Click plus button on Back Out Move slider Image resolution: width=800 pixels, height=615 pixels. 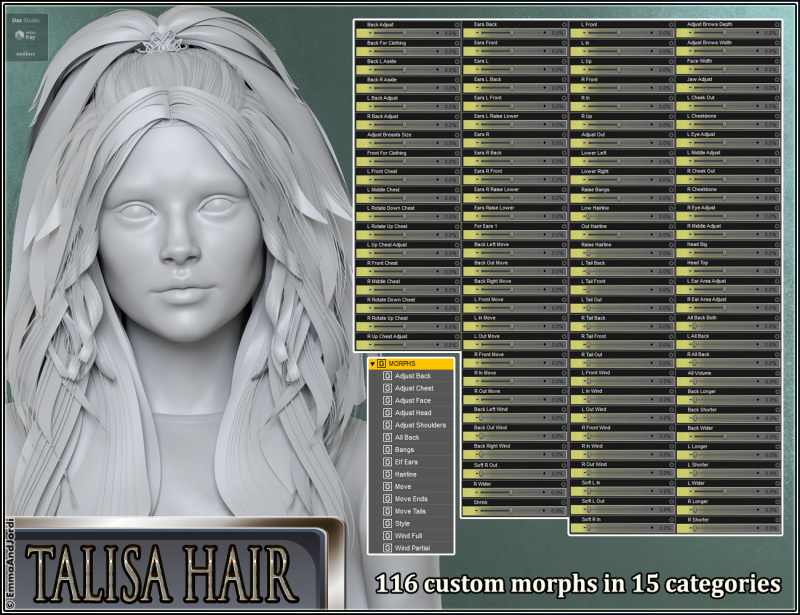click(544, 272)
